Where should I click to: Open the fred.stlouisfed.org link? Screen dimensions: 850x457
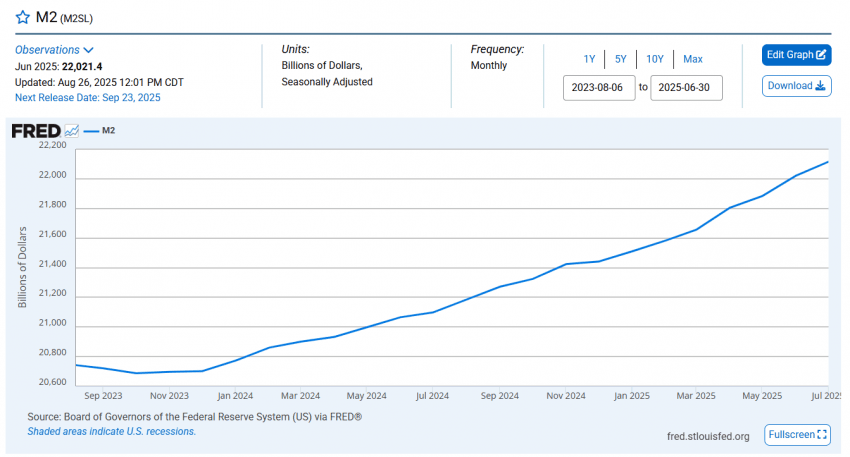[708, 436]
